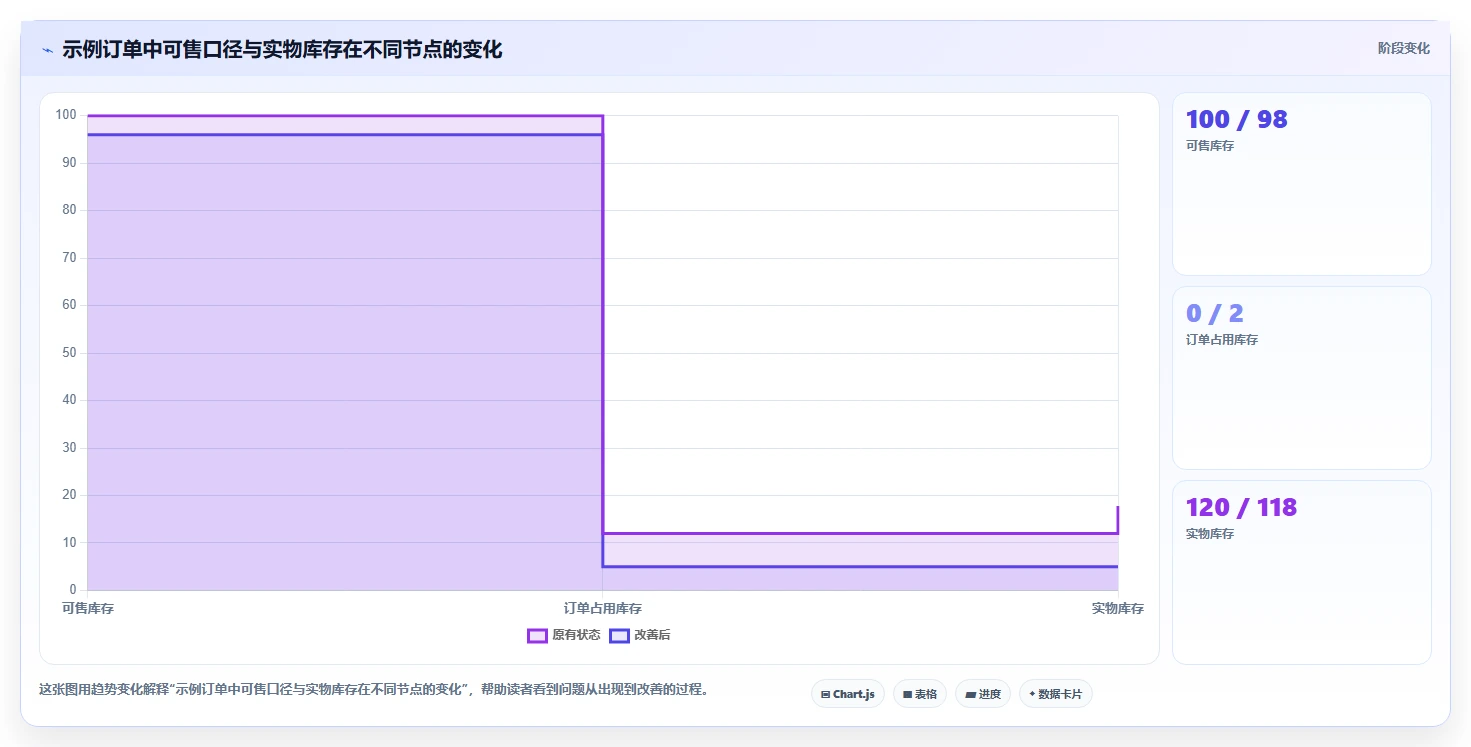
Task: Open the 0 / 2 订单占用库存 card
Action: pyautogui.click(x=1302, y=378)
